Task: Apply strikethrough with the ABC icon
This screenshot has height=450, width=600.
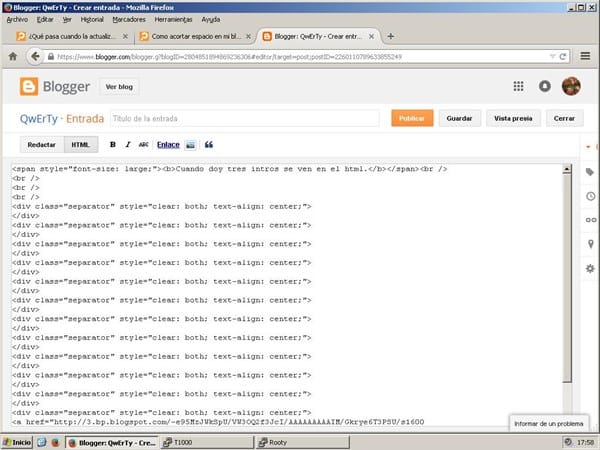Action: click(x=143, y=144)
